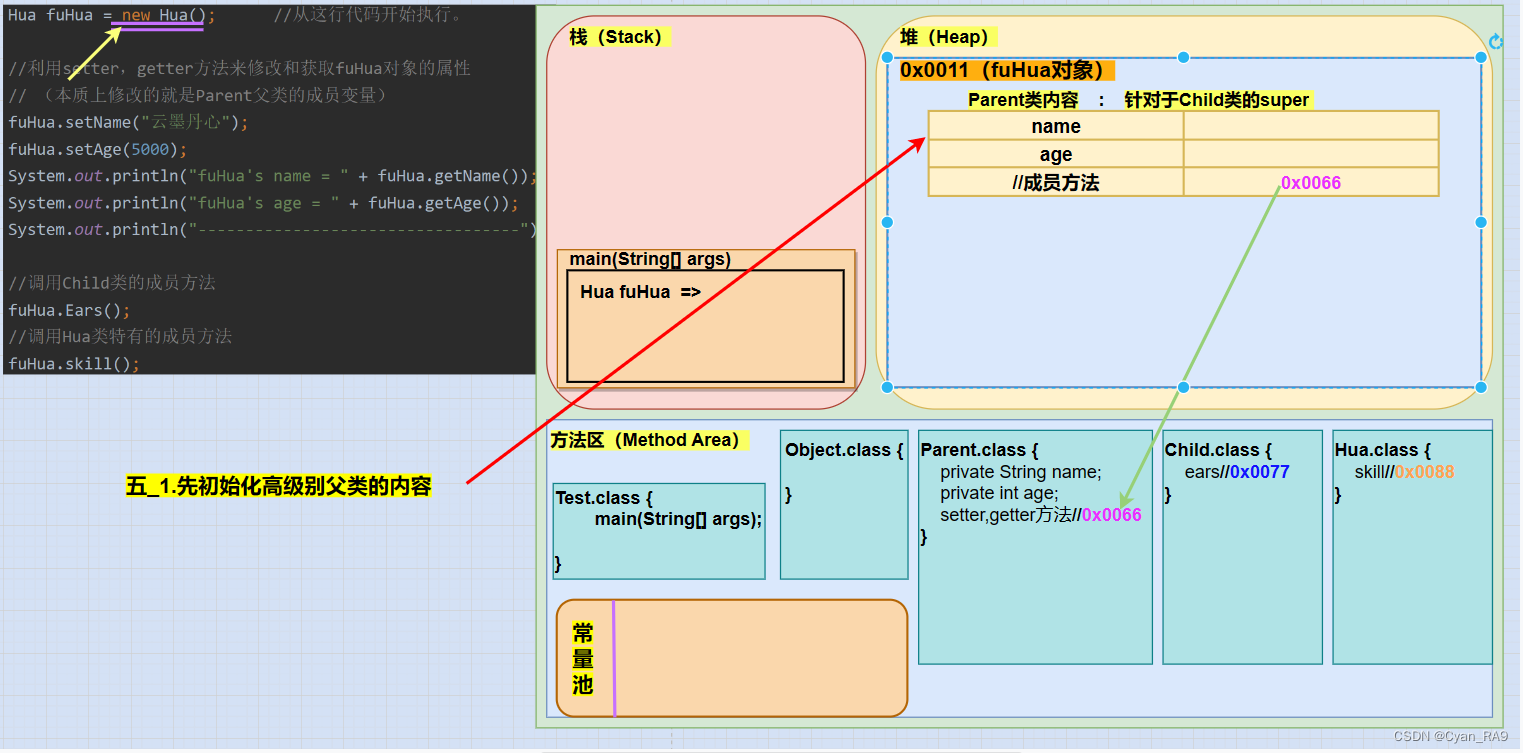Click the fuHua.Ears(); code line
The height and width of the screenshot is (753, 1523).
point(69,310)
